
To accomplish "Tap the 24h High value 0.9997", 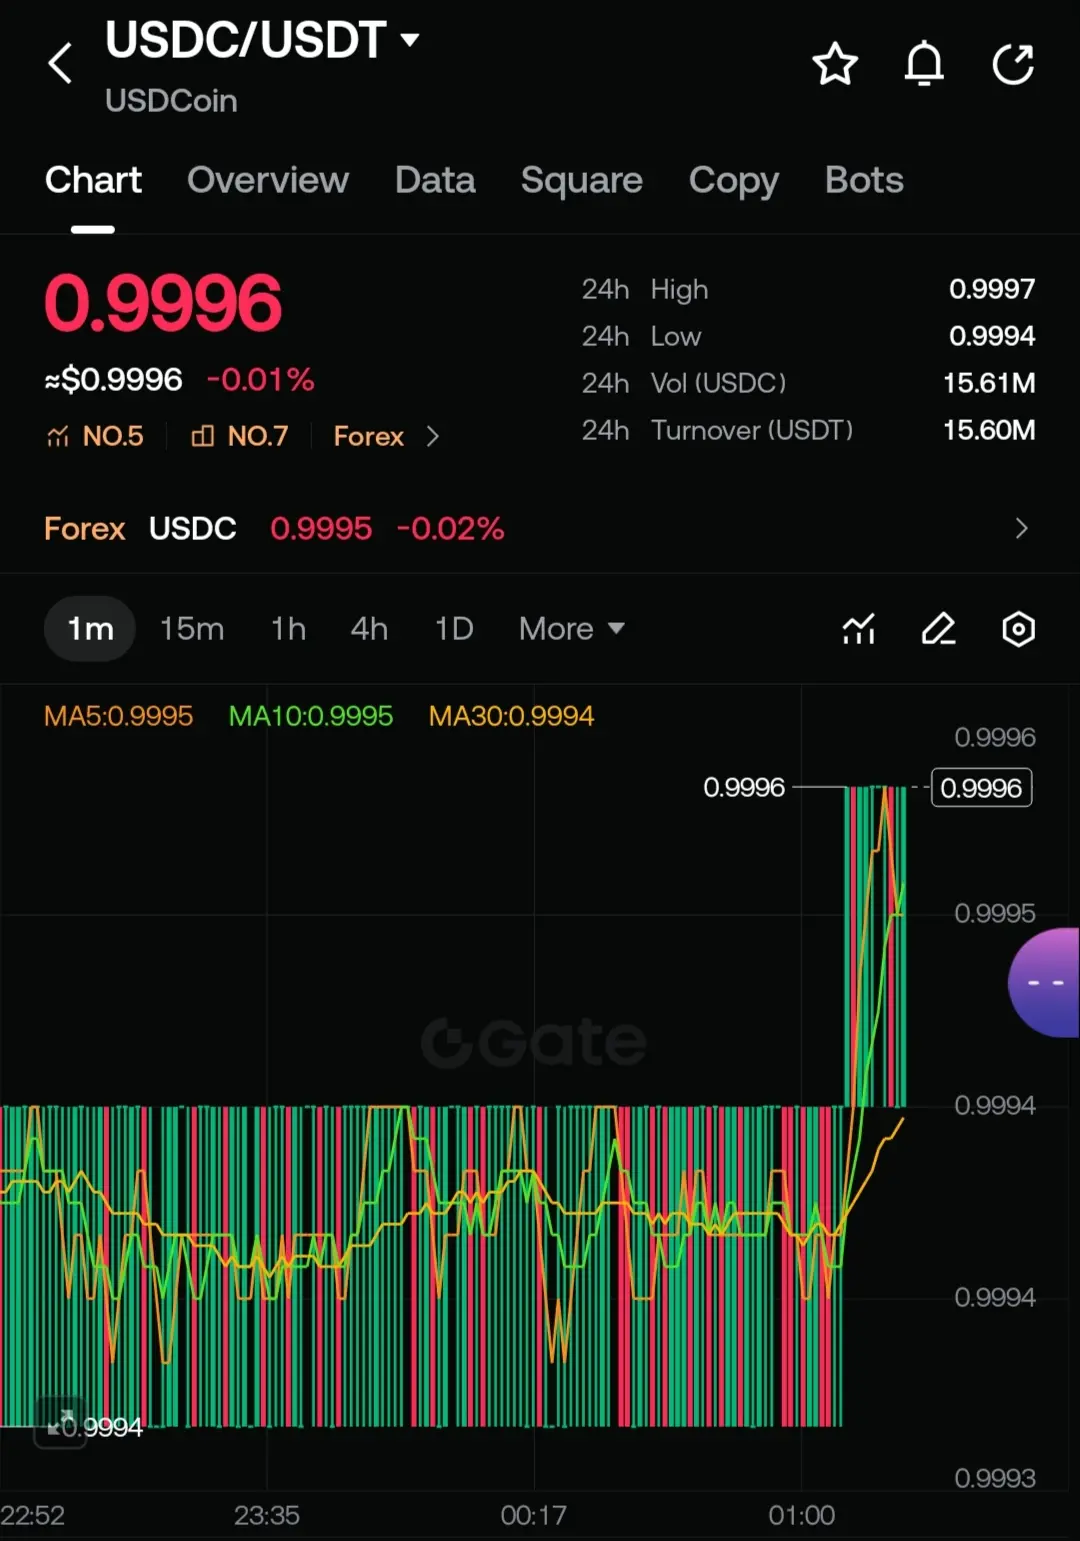I will (x=992, y=289).
